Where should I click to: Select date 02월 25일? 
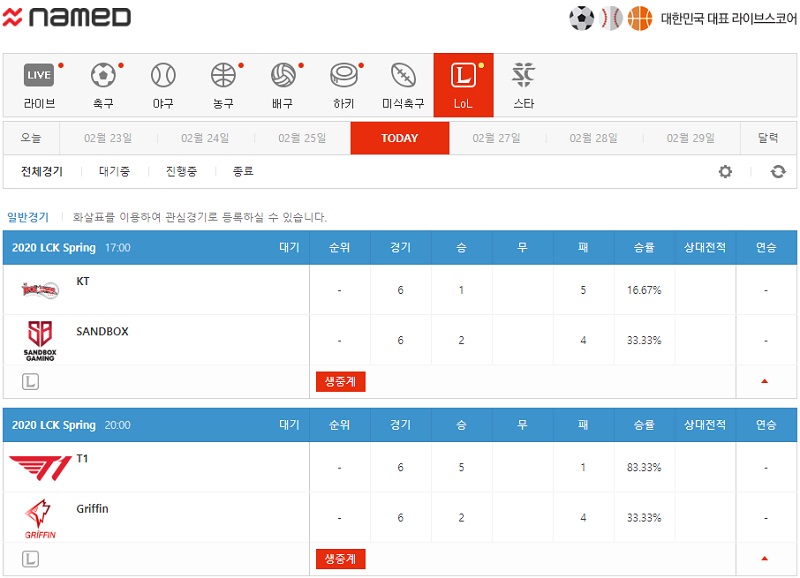click(302, 138)
